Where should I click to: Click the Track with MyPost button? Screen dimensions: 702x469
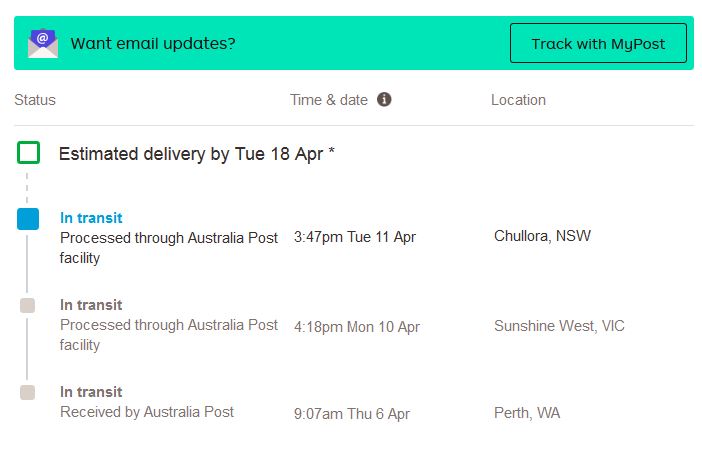(598, 43)
